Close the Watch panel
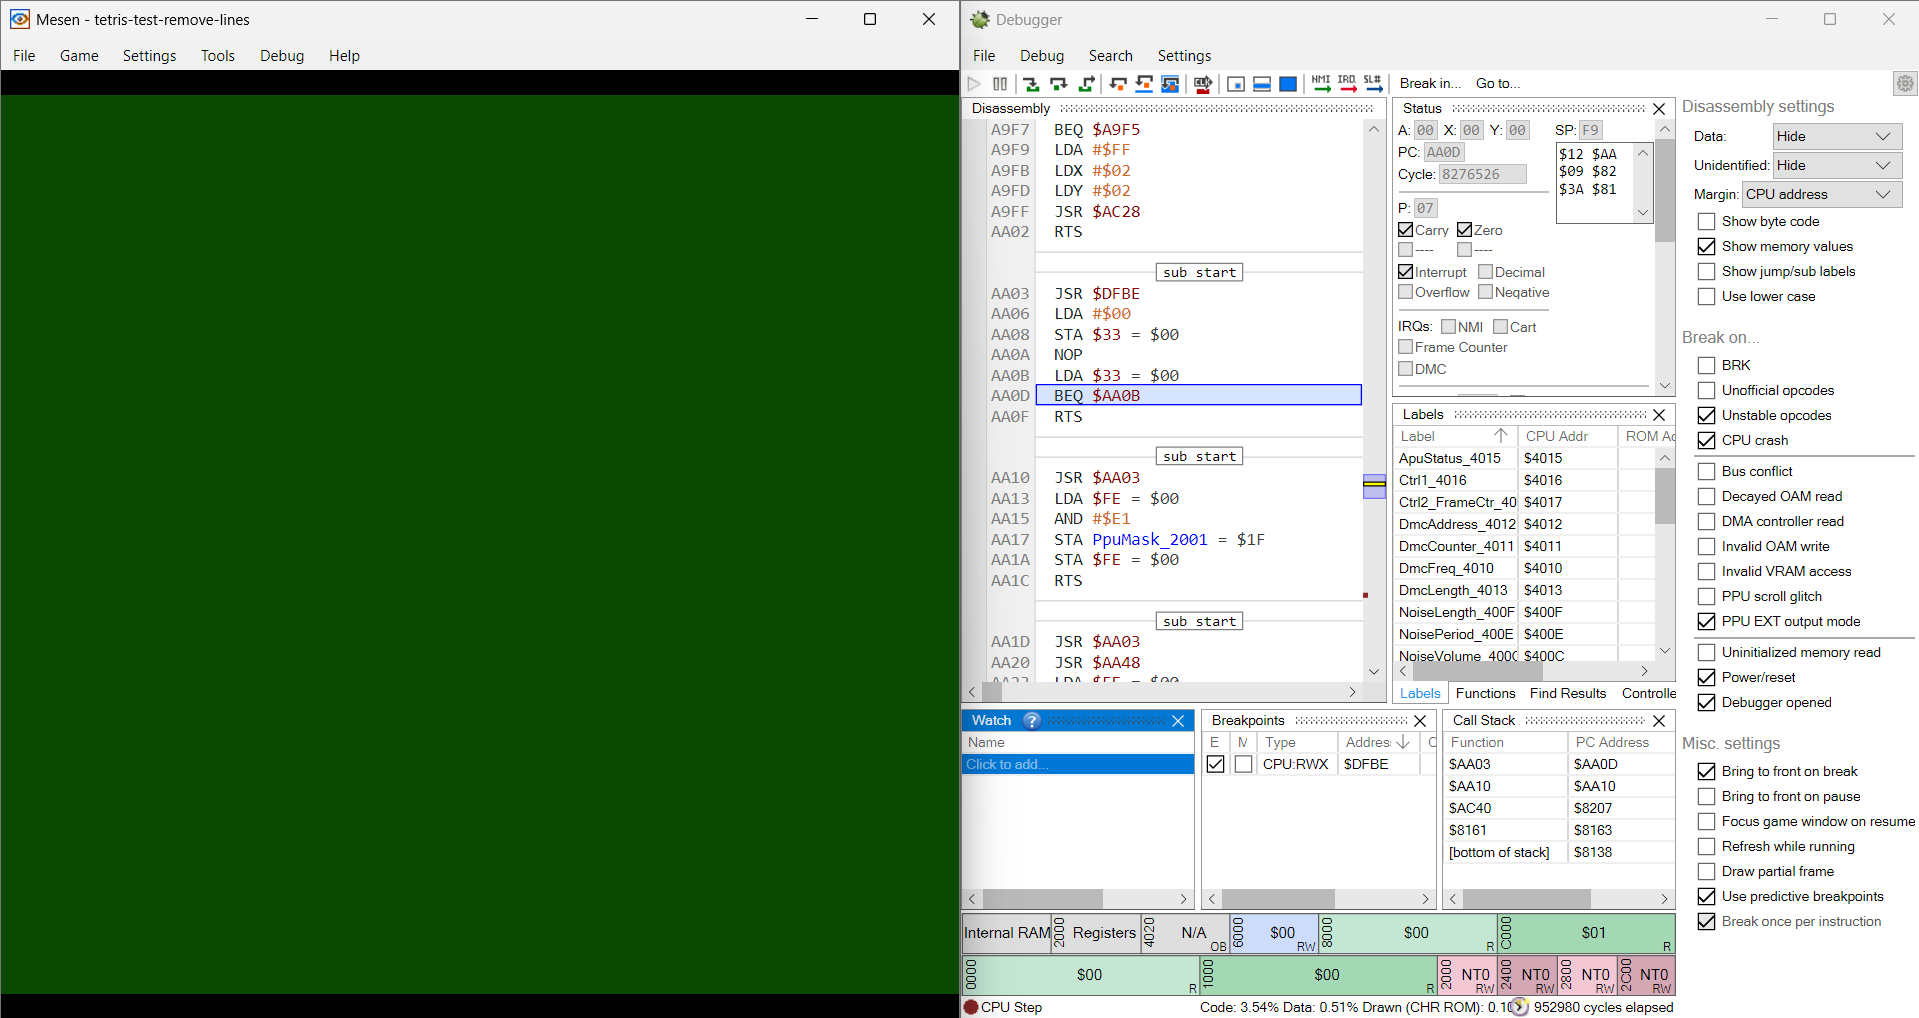 click(x=1178, y=721)
